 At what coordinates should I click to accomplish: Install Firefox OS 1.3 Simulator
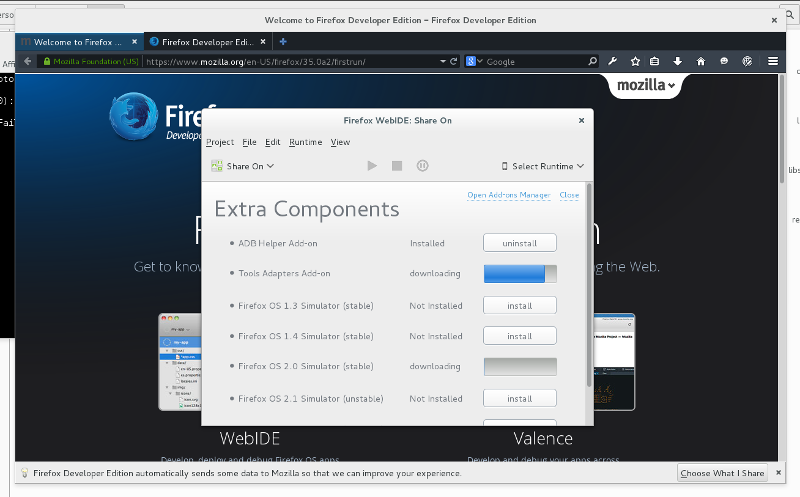click(x=520, y=305)
